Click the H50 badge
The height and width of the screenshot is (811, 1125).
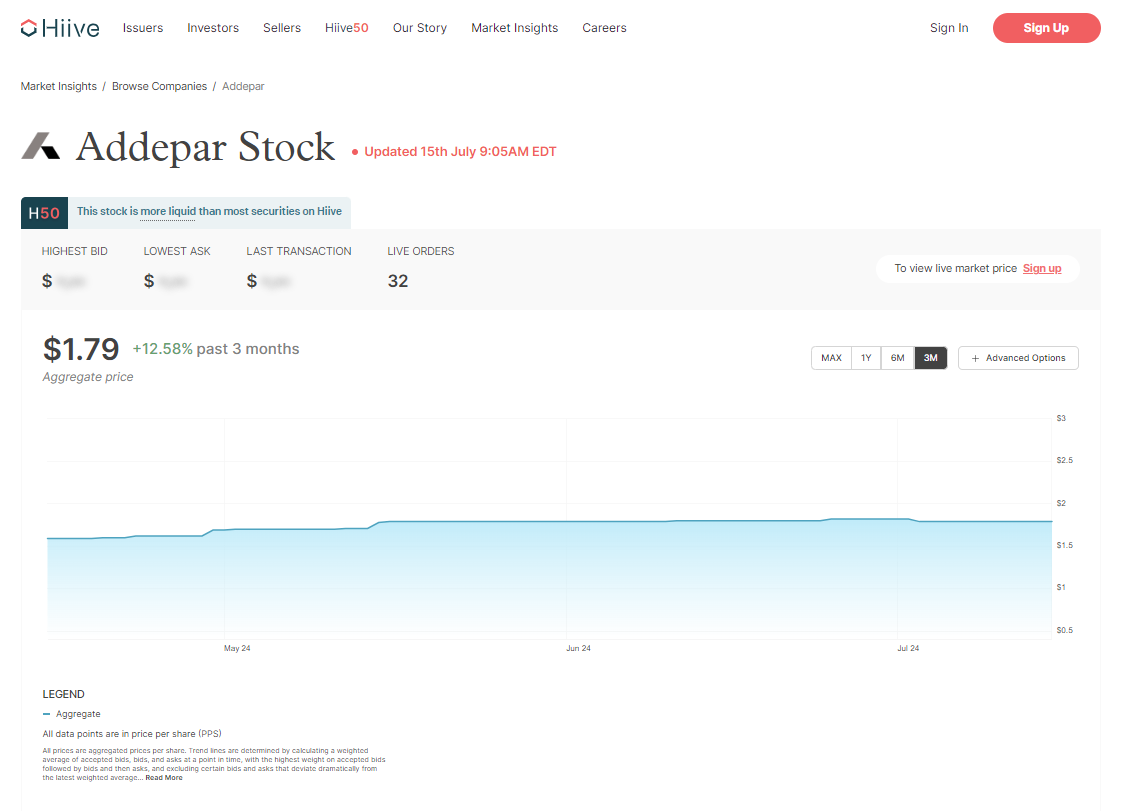pyautogui.click(x=44, y=213)
